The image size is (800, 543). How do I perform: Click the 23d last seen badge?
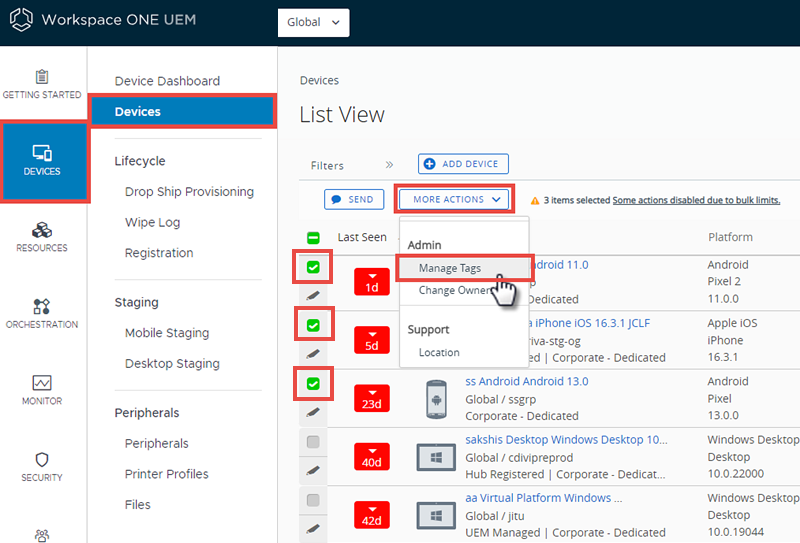click(x=372, y=398)
